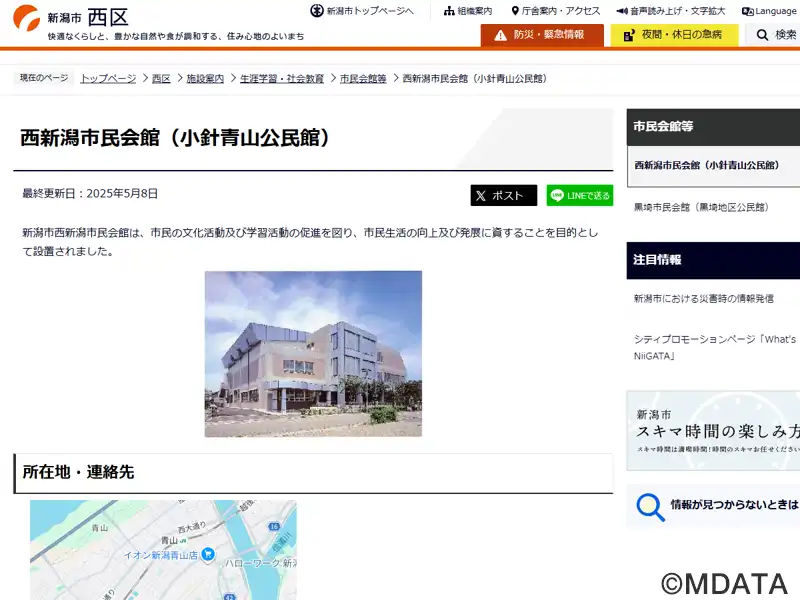The height and width of the screenshot is (600, 800).
Task: Click 情報が見つからないときは help link
Action: [734, 505]
